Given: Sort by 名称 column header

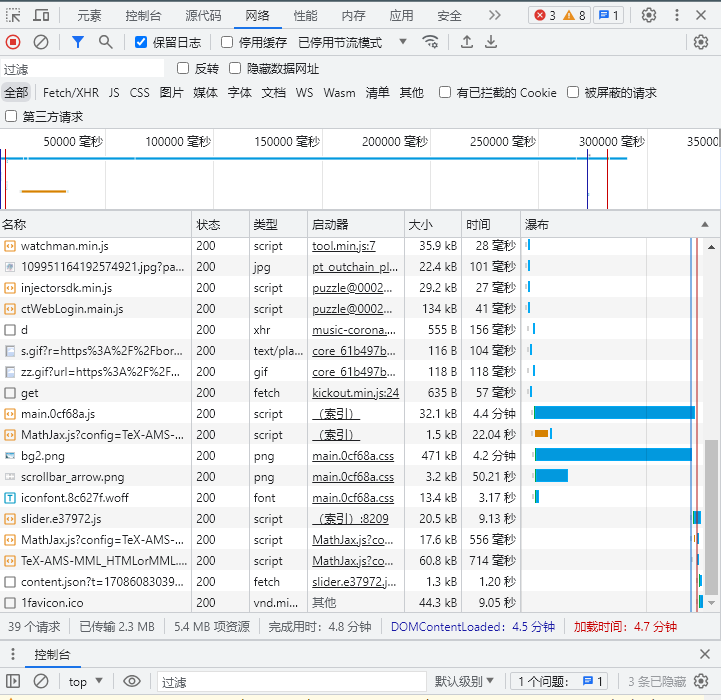Looking at the screenshot, I should tap(96, 224).
